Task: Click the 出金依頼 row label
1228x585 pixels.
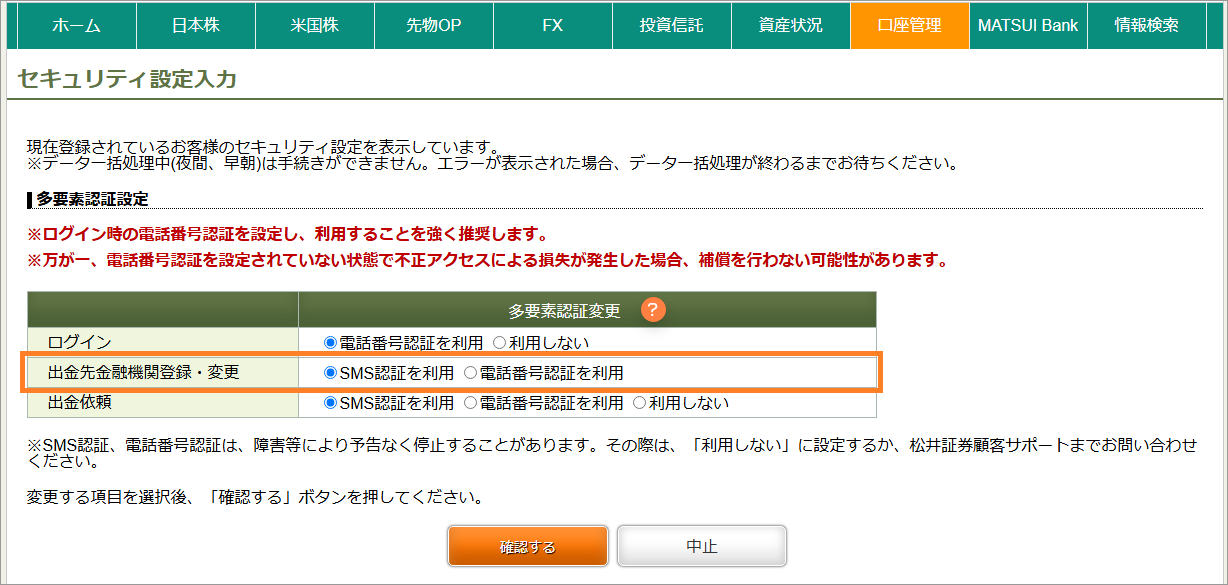Action: pos(79,403)
